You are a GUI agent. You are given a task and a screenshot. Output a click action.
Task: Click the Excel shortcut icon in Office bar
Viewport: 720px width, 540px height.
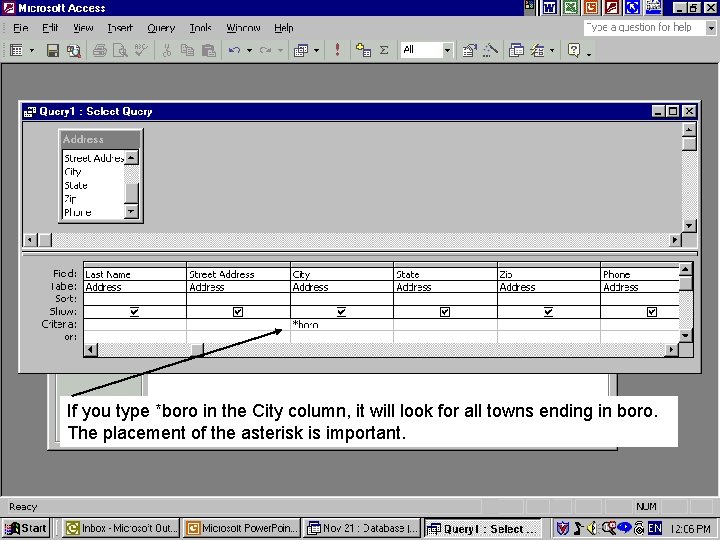570,7
